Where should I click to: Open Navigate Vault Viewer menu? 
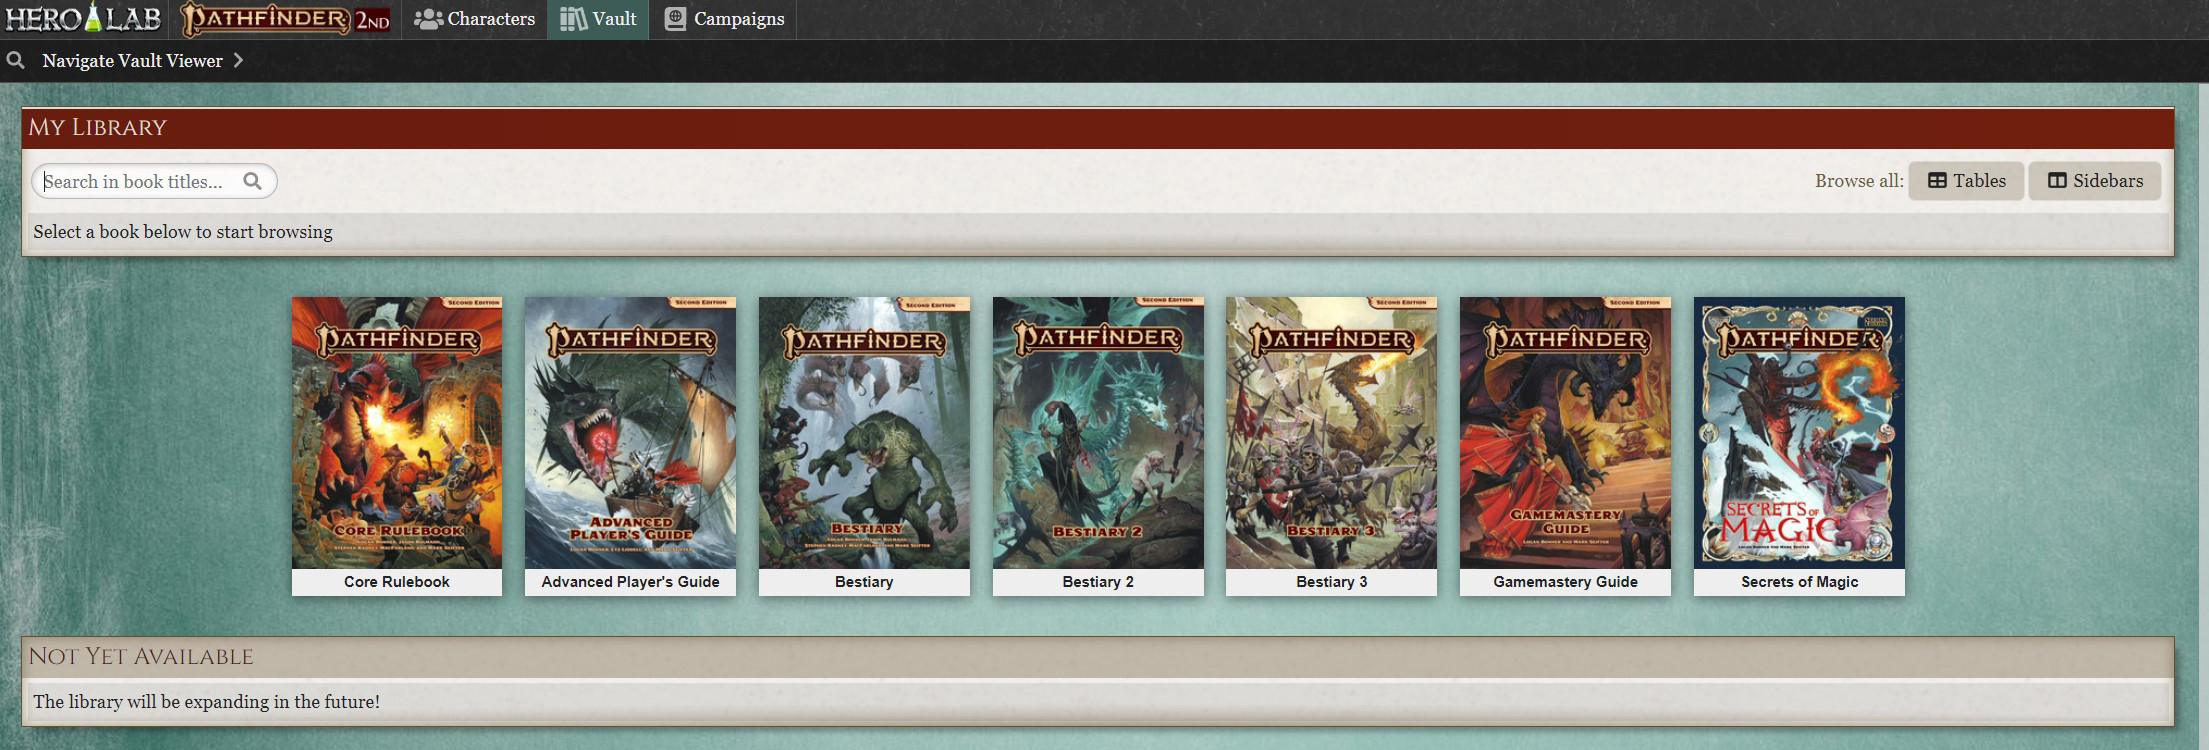pyautogui.click(x=132, y=61)
